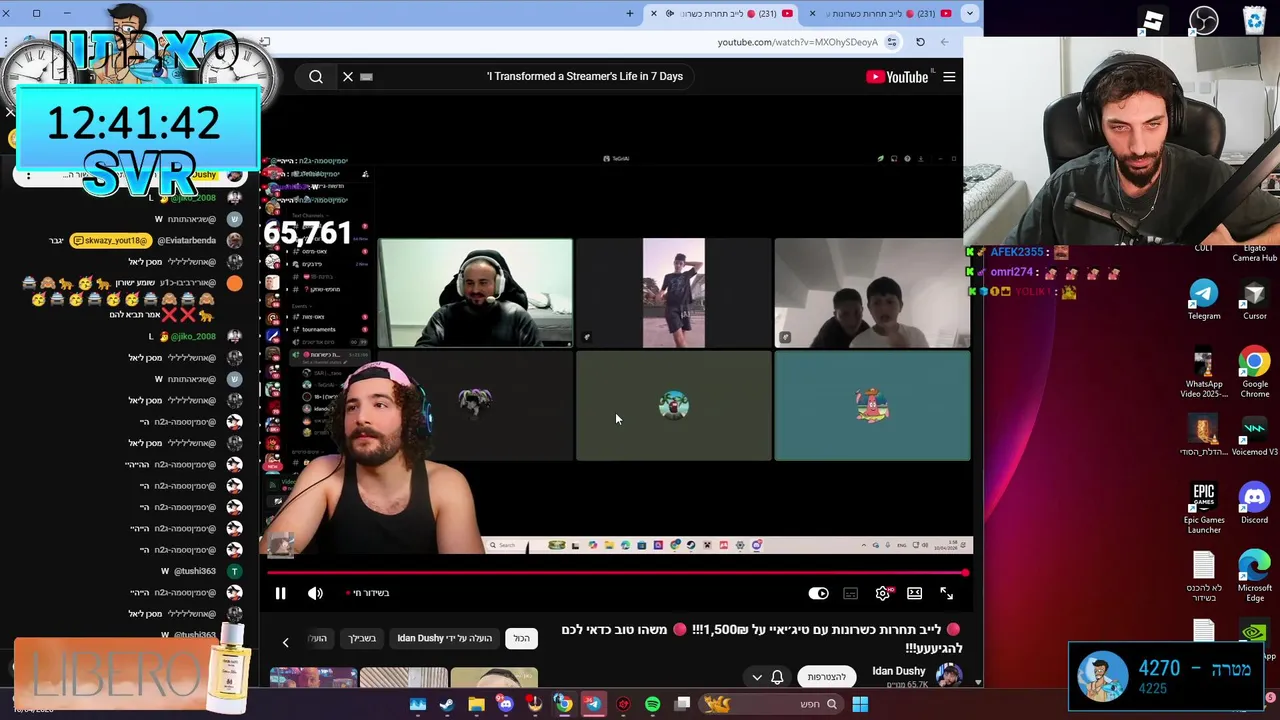Open the Discord desktop shortcut
This screenshot has height=720, width=1280.
point(1254,503)
